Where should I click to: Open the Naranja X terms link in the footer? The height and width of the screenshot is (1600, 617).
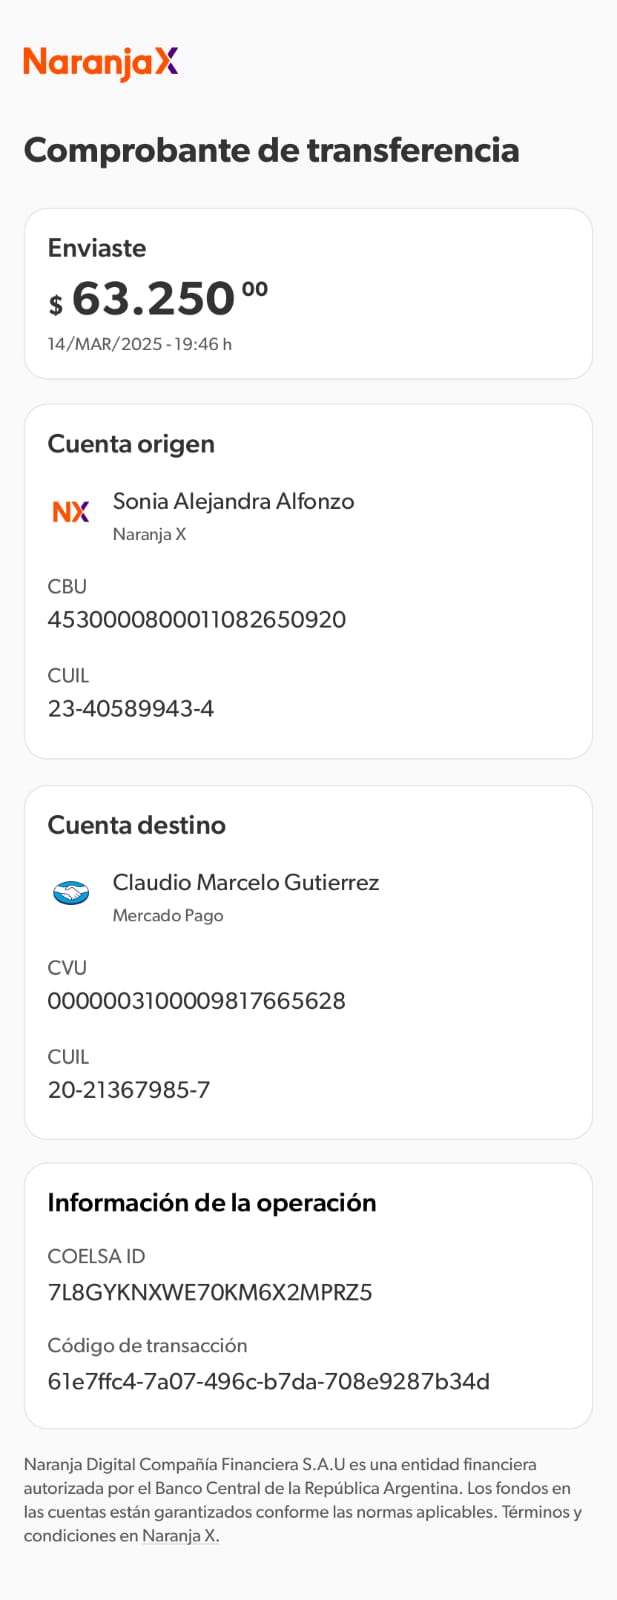[x=180, y=1536]
